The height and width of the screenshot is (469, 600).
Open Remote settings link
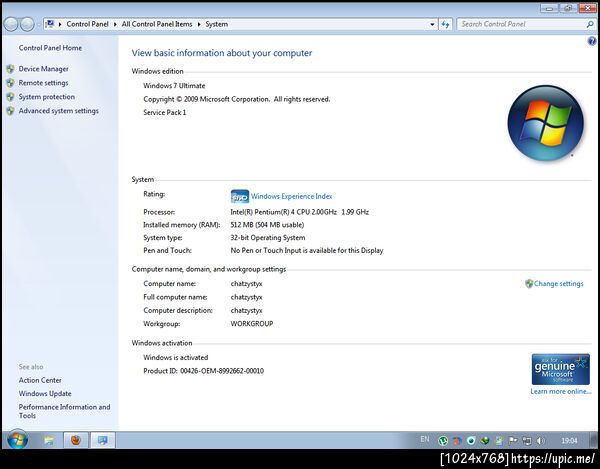(43, 83)
